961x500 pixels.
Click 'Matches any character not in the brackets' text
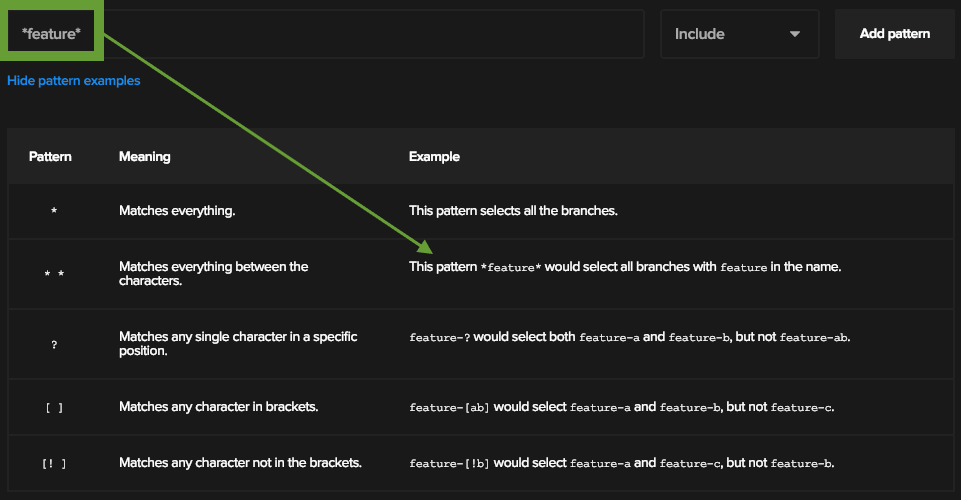click(x=240, y=463)
